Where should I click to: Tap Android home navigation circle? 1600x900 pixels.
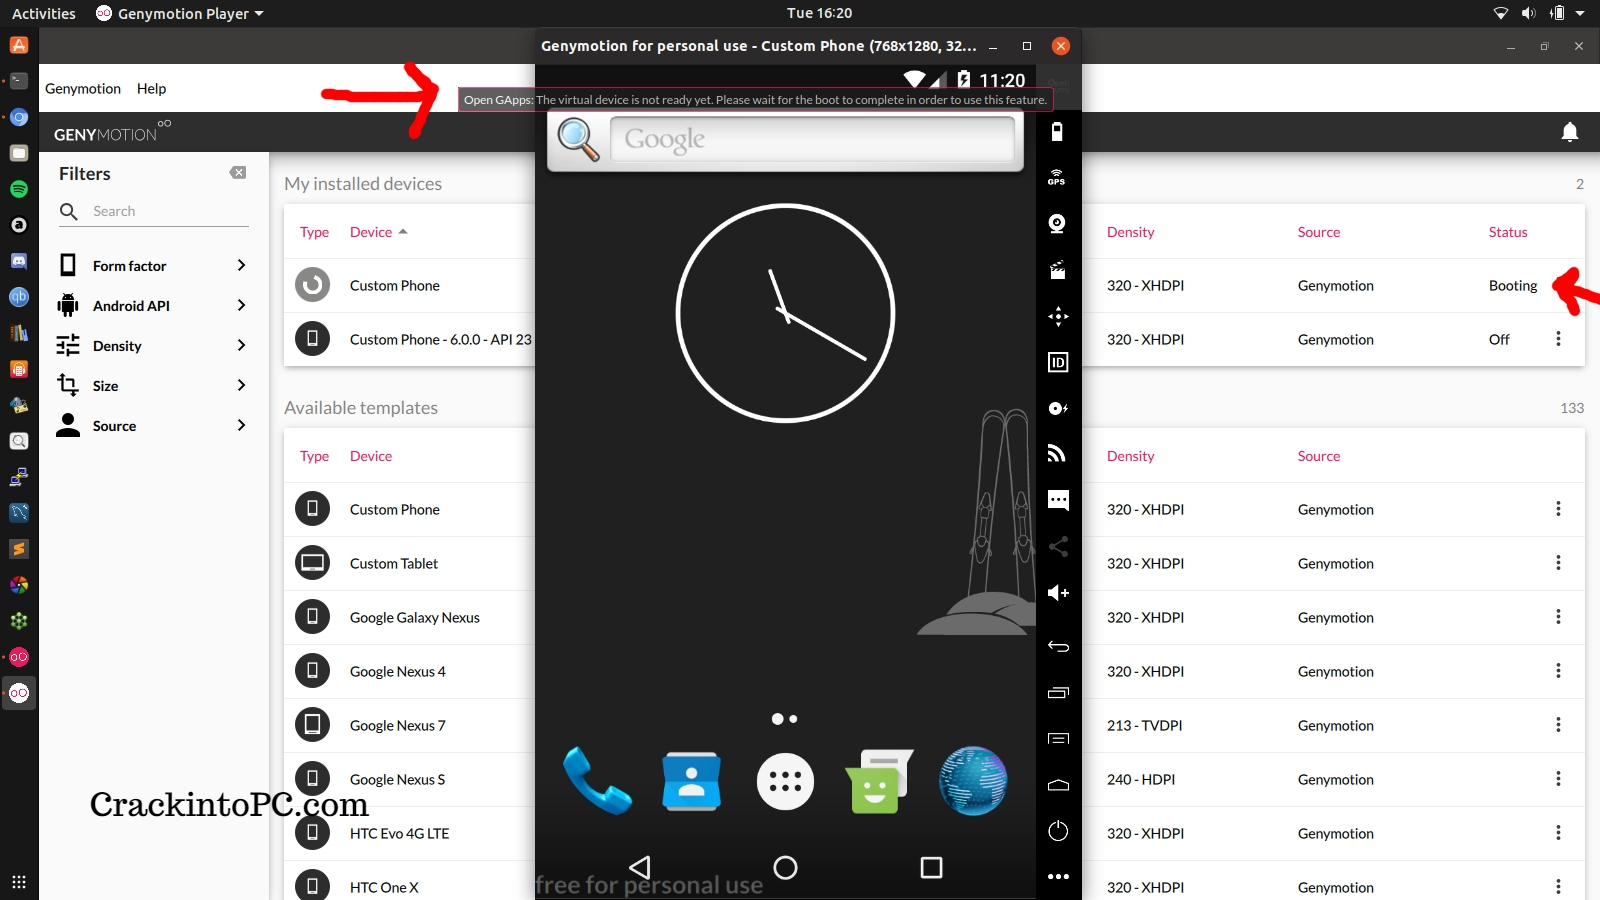coord(786,867)
